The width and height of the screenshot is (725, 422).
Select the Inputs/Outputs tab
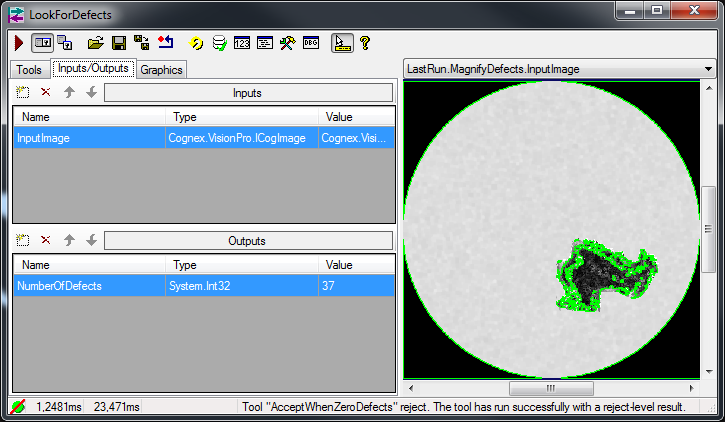(93, 68)
